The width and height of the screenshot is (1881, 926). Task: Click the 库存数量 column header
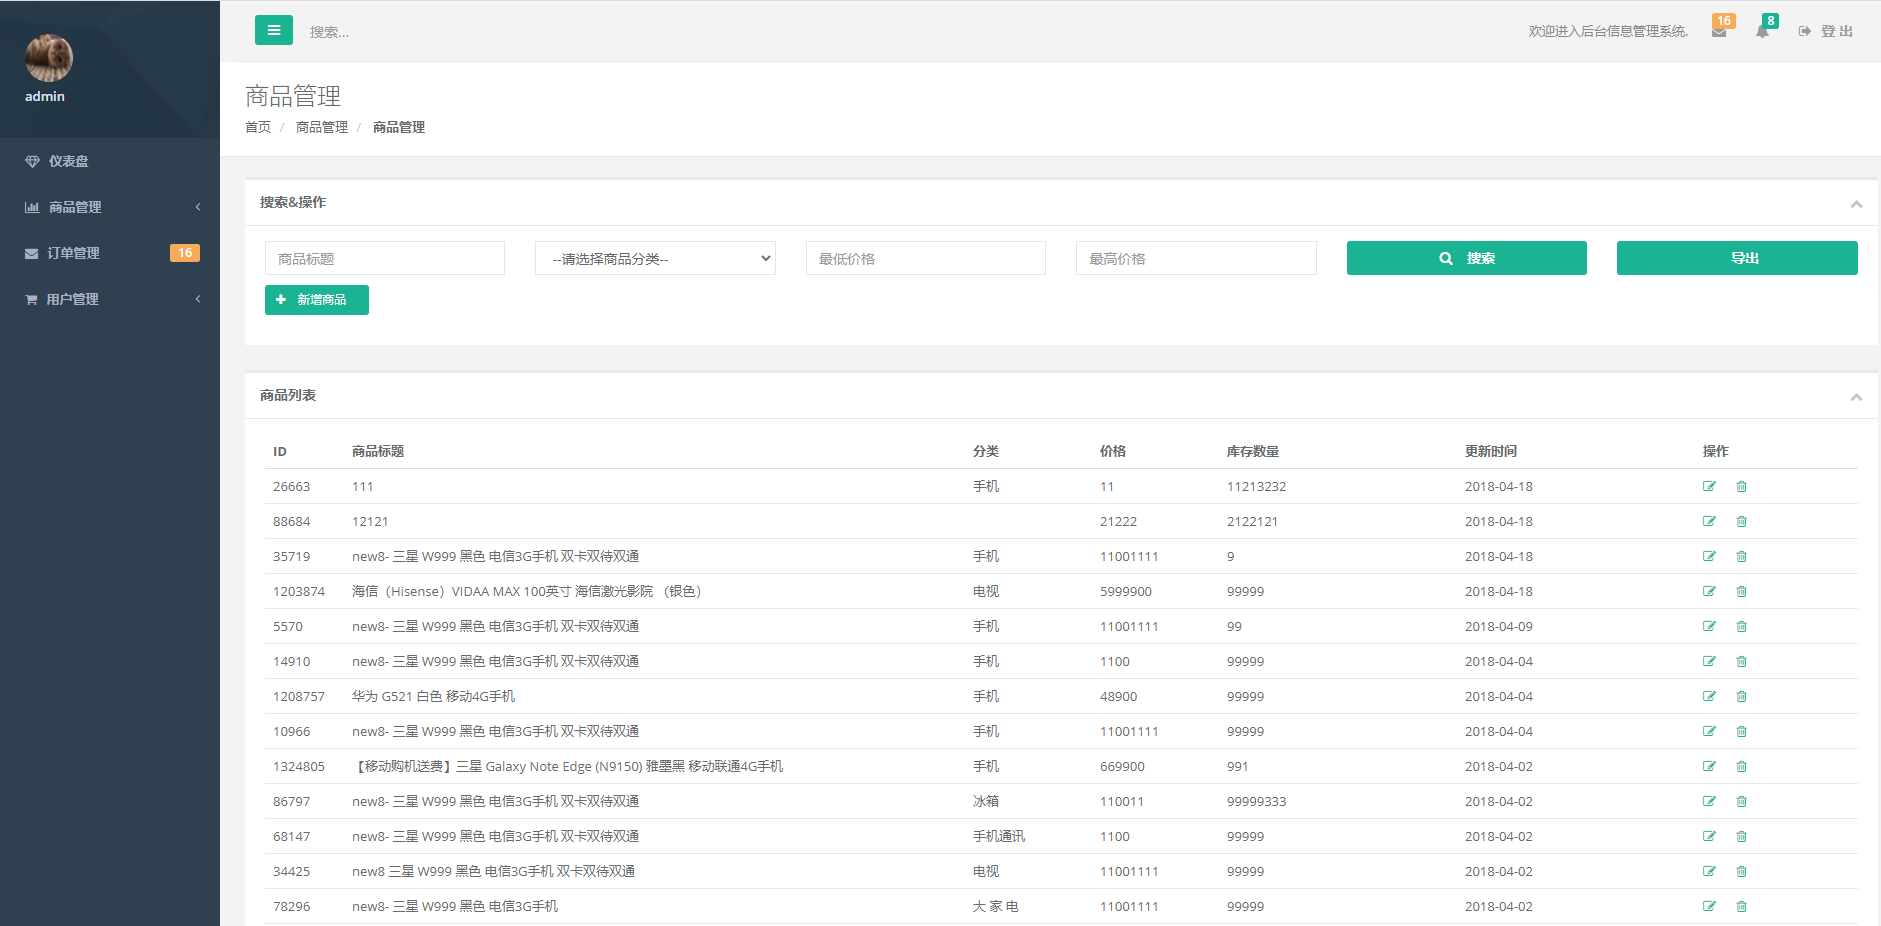tap(1253, 451)
